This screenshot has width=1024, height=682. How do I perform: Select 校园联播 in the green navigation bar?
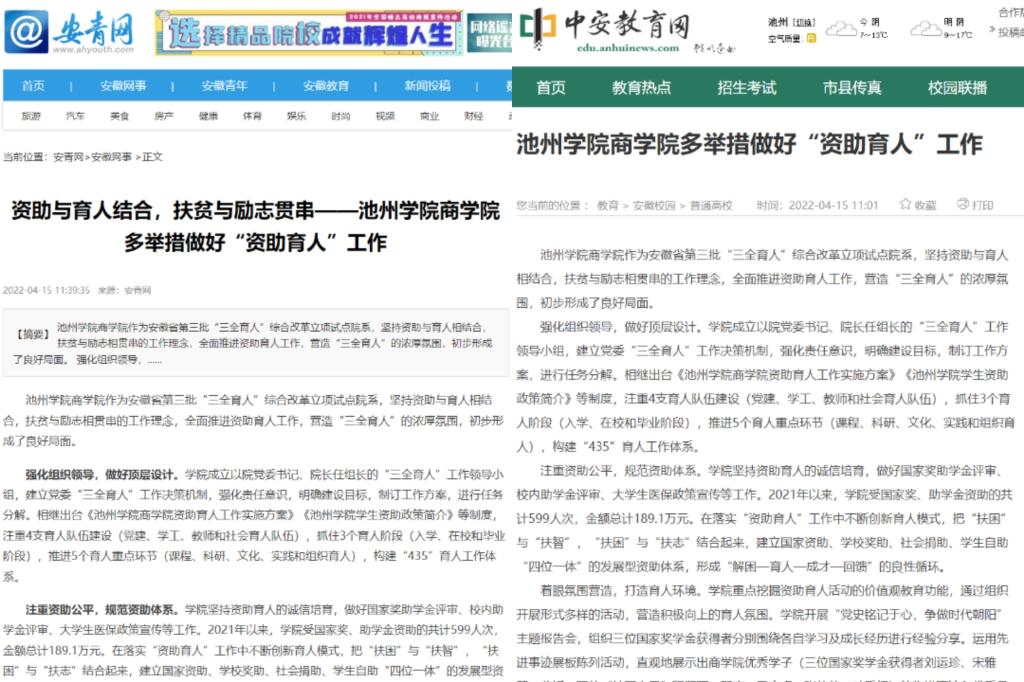click(957, 88)
